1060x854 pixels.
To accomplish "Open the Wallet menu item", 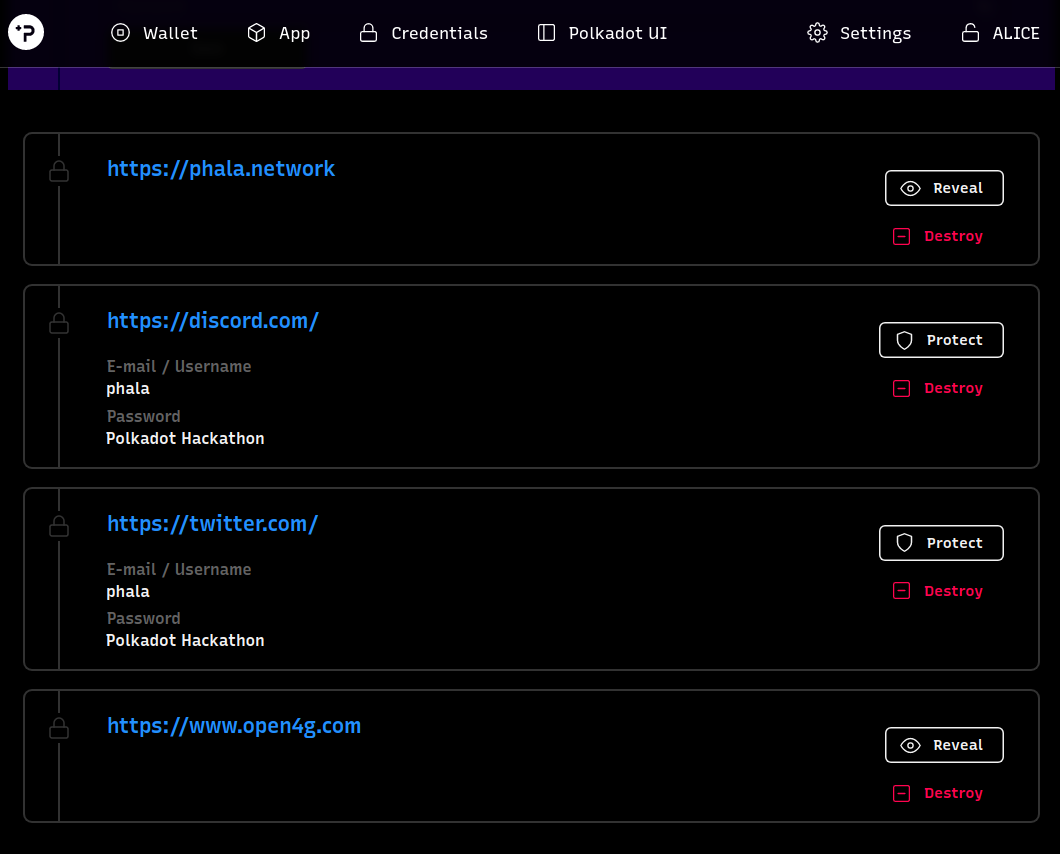I will (x=154, y=33).
